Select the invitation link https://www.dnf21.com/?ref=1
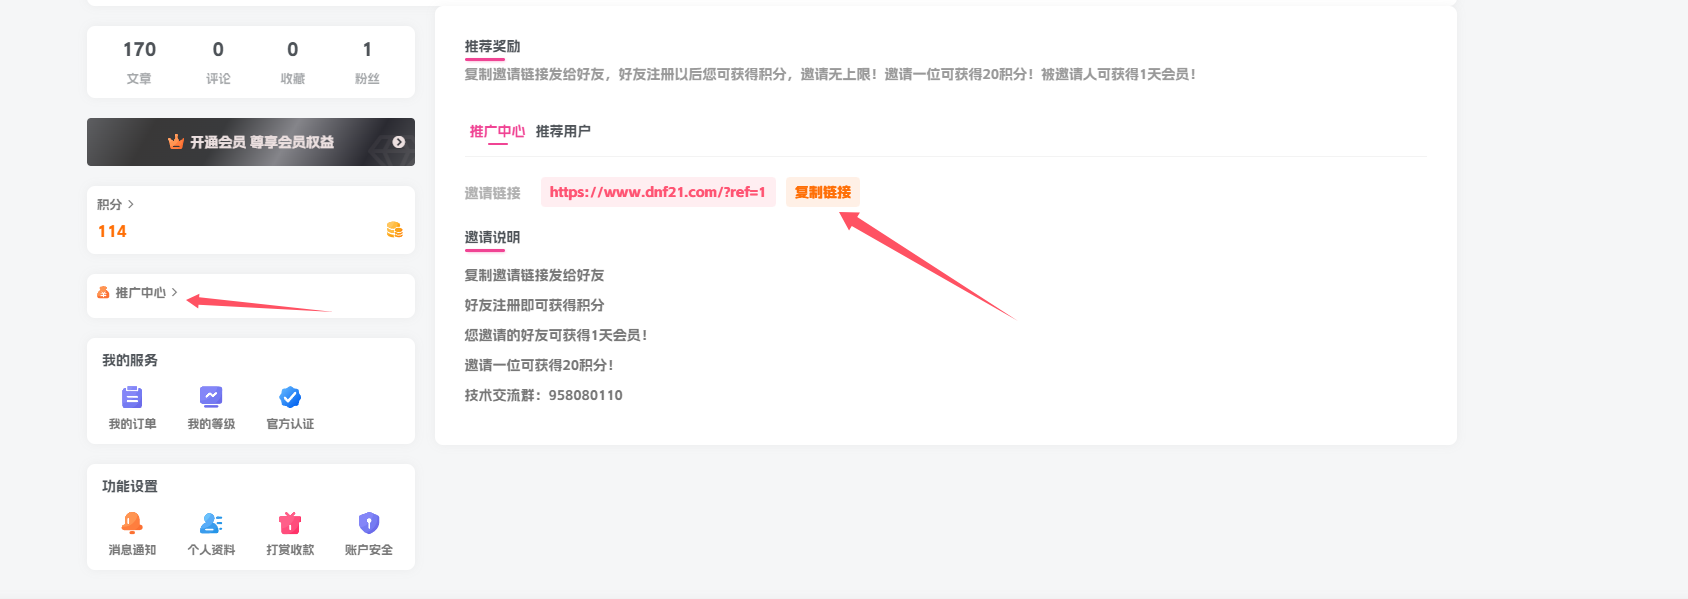The width and height of the screenshot is (1688, 599). tap(658, 192)
